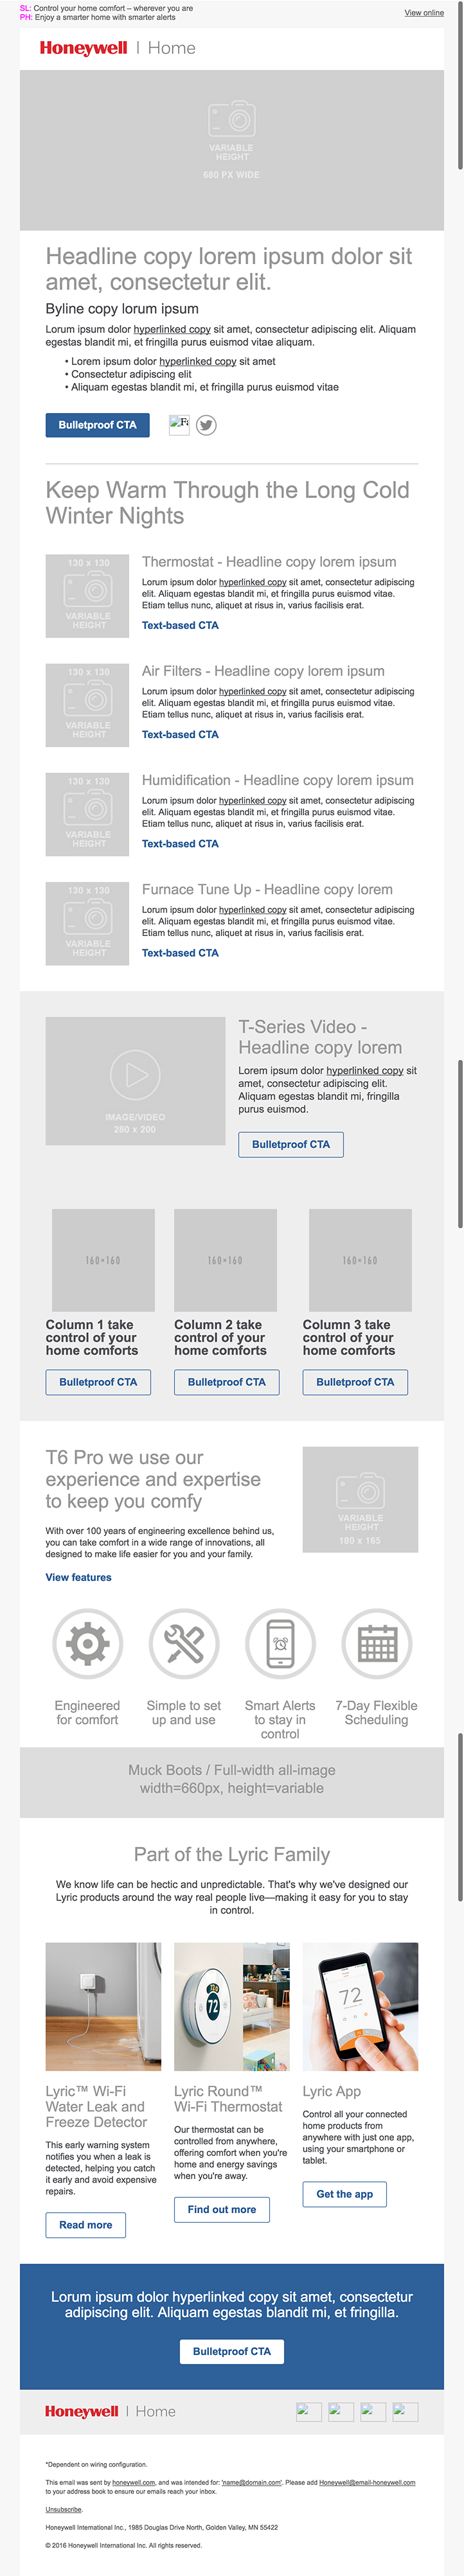
Task: Click the wrench and screwdriver tools icon
Action: [x=184, y=1643]
